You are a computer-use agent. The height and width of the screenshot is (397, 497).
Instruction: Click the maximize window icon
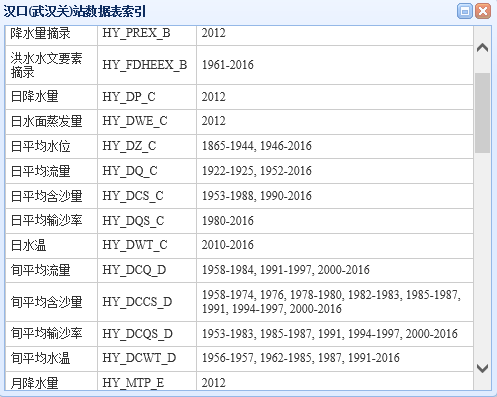(x=464, y=11)
